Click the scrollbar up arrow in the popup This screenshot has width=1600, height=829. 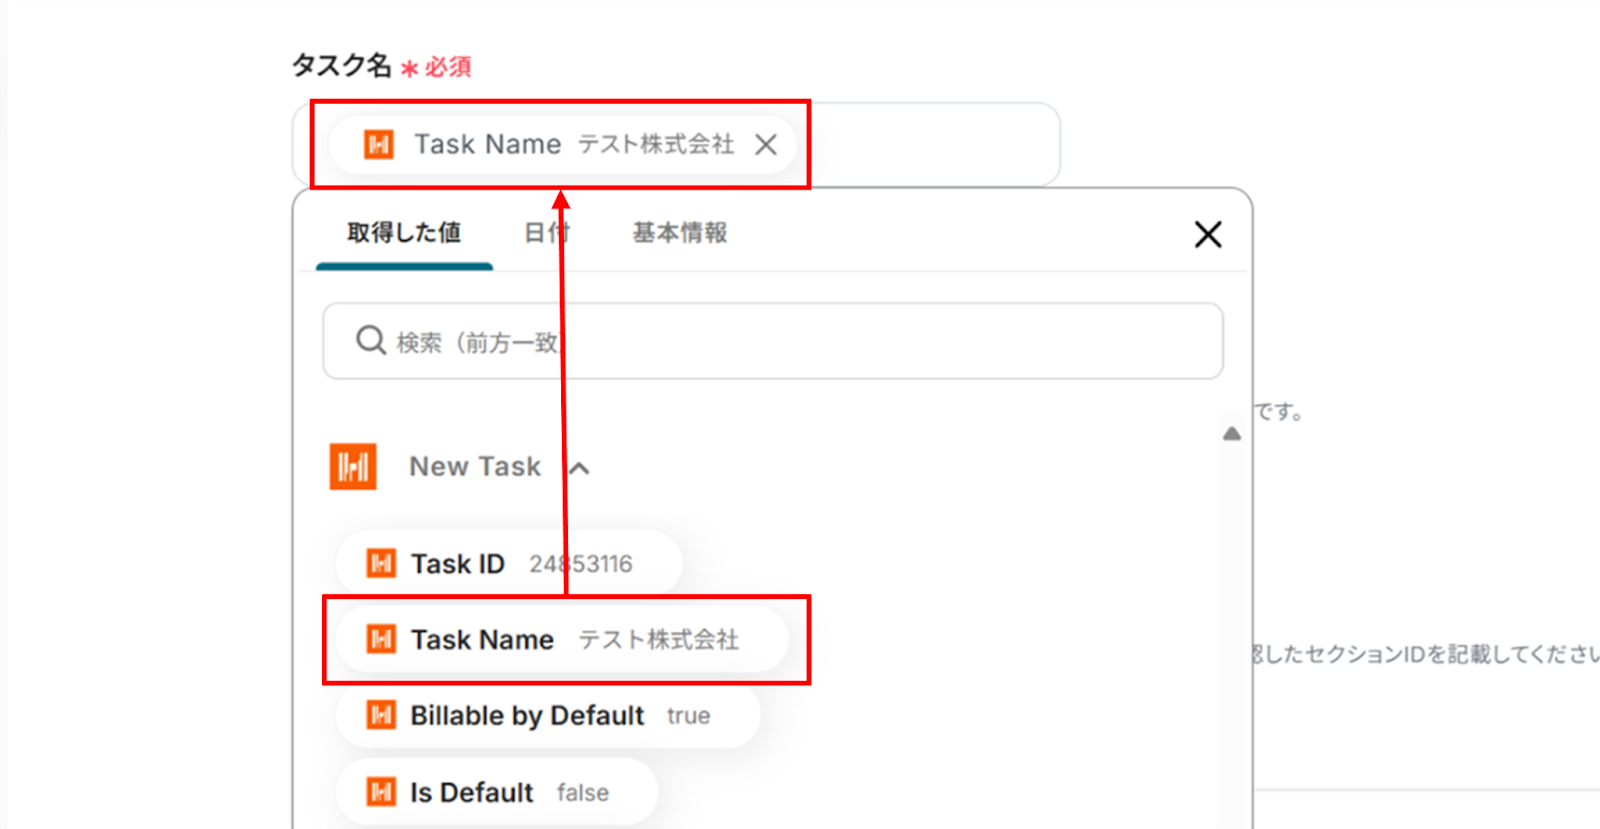pyautogui.click(x=1232, y=434)
